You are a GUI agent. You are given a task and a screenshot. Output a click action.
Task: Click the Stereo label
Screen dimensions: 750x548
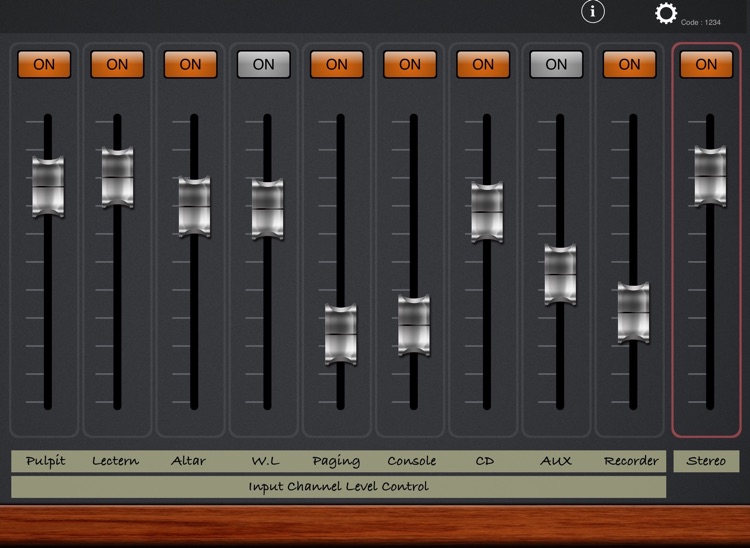click(x=706, y=461)
